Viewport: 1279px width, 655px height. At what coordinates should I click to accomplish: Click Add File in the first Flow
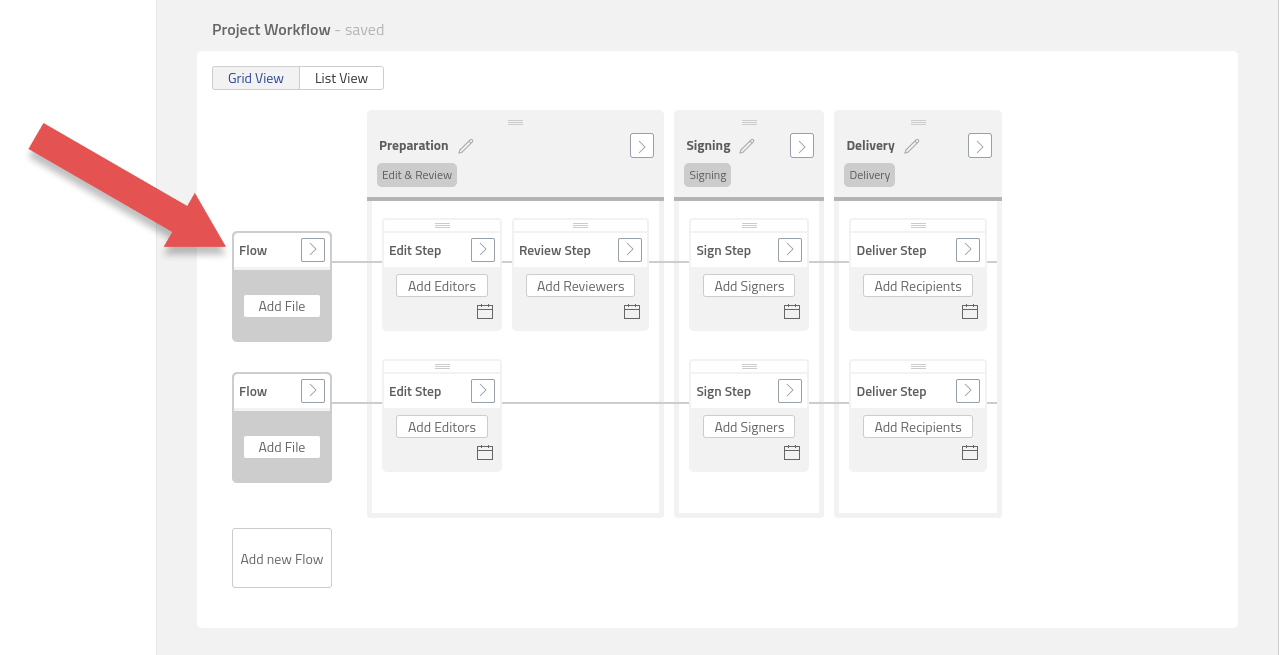coord(282,306)
